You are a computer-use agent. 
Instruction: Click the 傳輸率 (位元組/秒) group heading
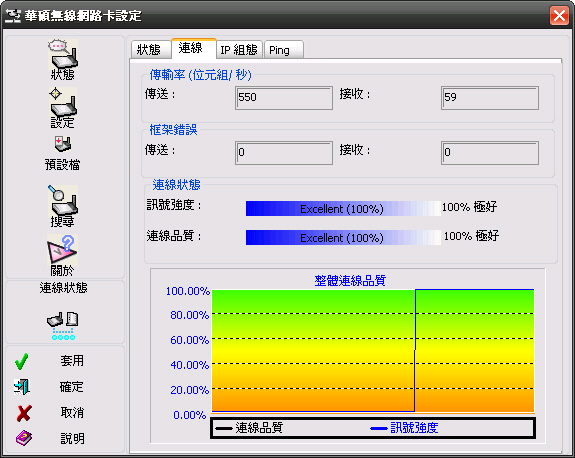[201, 75]
